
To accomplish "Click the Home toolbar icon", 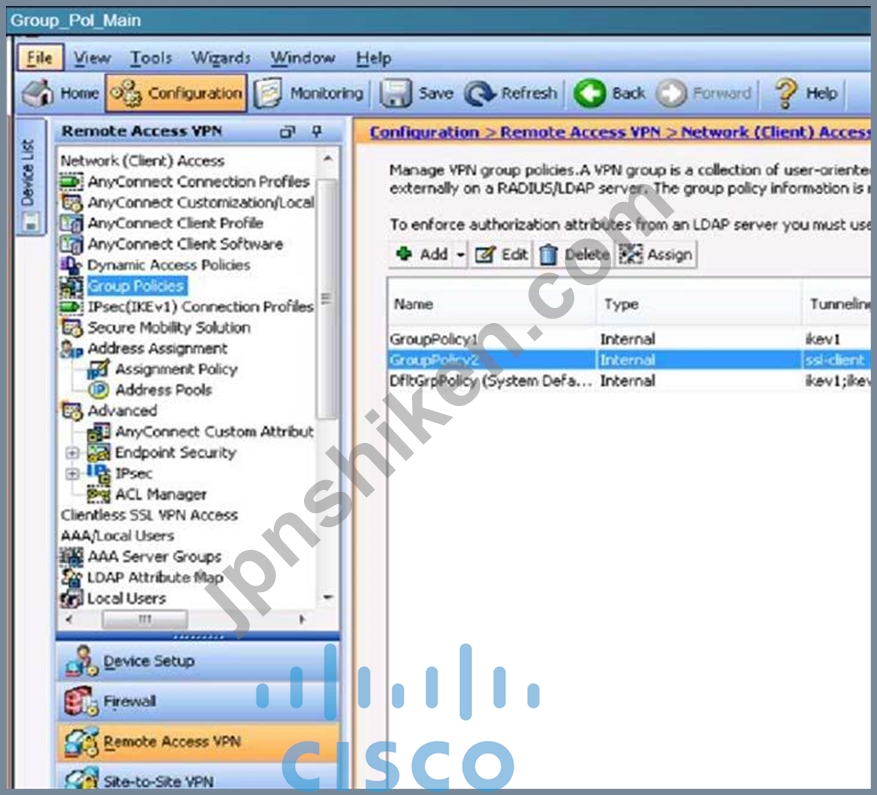I will (x=39, y=93).
